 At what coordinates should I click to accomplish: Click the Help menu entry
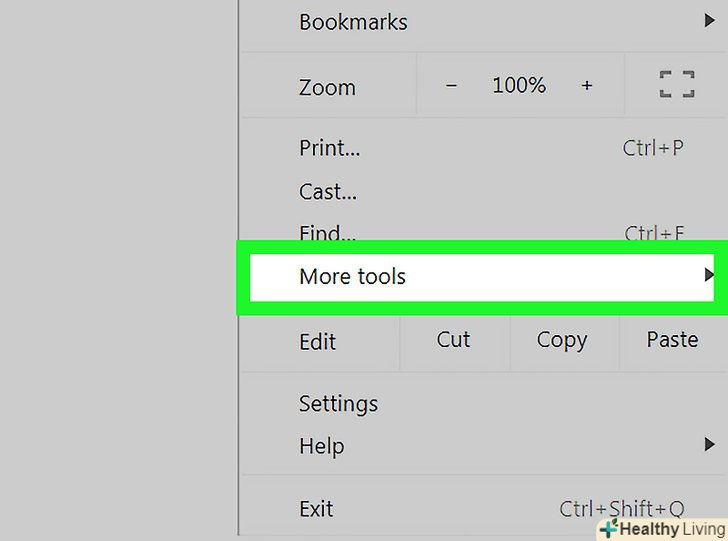click(x=321, y=446)
